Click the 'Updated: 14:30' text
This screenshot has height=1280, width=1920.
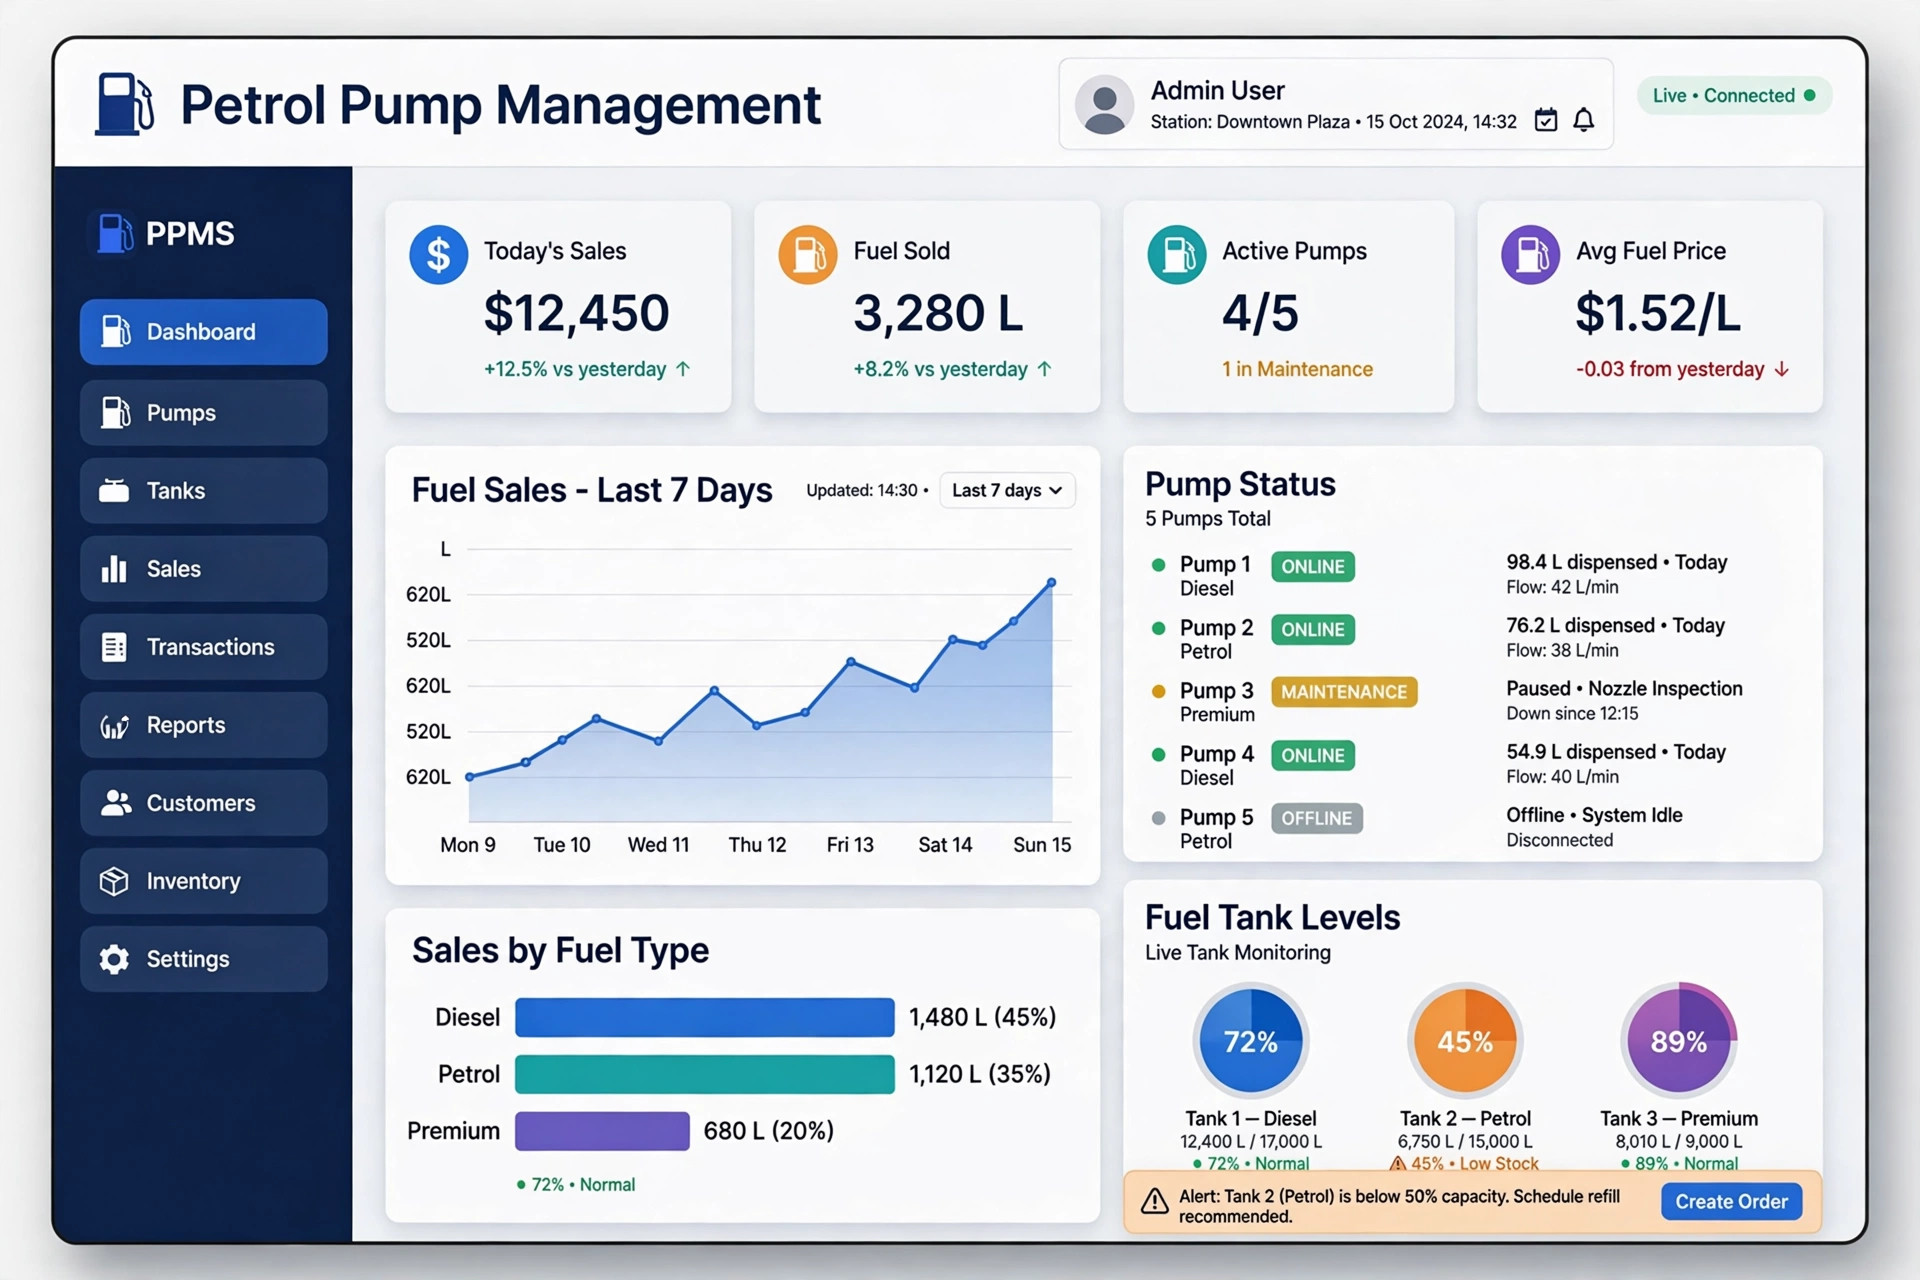tap(862, 490)
